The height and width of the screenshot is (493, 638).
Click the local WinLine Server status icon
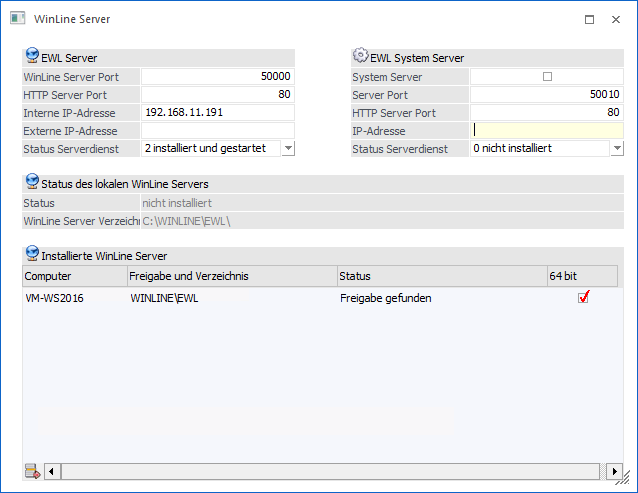point(31,183)
